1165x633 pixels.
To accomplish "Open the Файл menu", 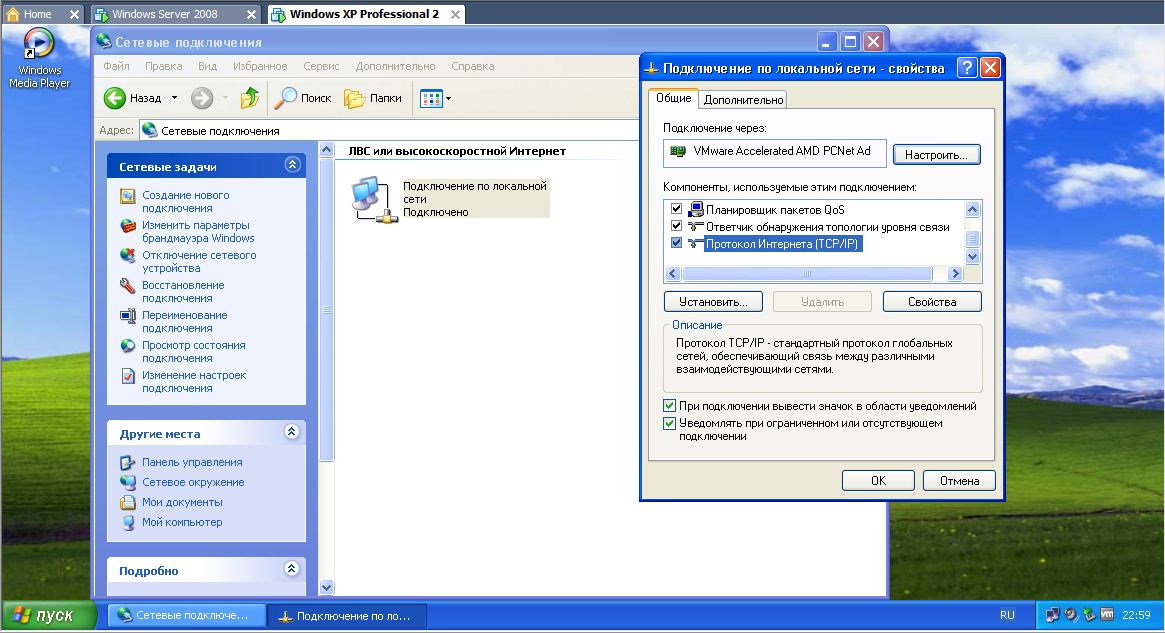I will pyautogui.click(x=116, y=66).
